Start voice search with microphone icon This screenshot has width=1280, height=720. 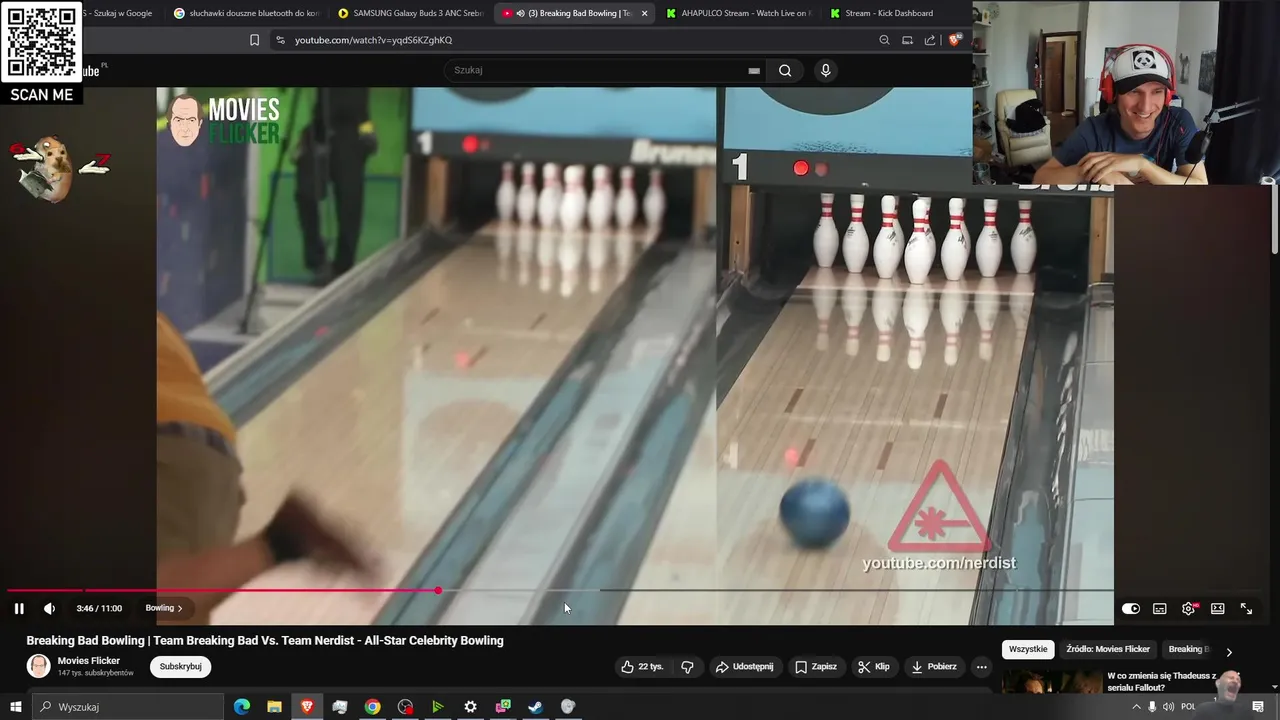tap(825, 70)
